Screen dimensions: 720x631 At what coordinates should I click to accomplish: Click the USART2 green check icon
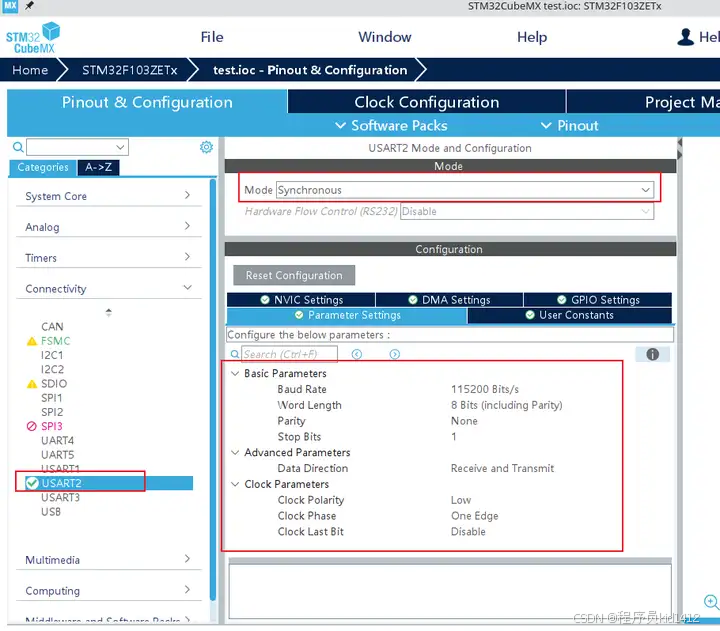click(32, 483)
